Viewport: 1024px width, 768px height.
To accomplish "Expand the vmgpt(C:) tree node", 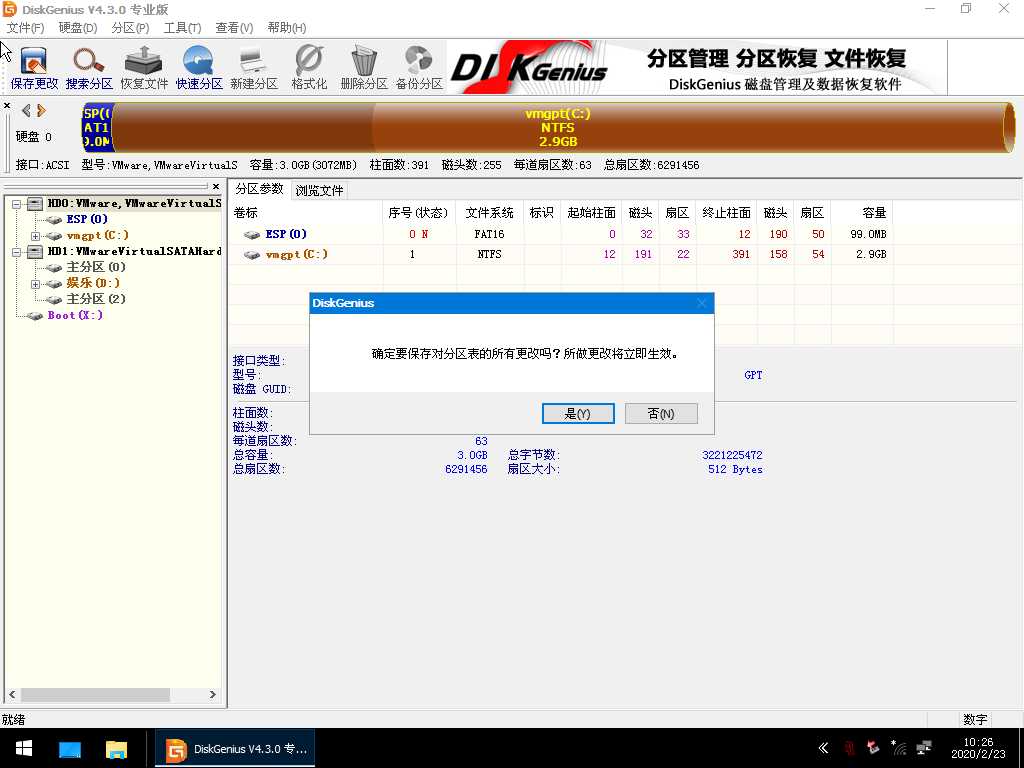I will pyautogui.click(x=36, y=236).
